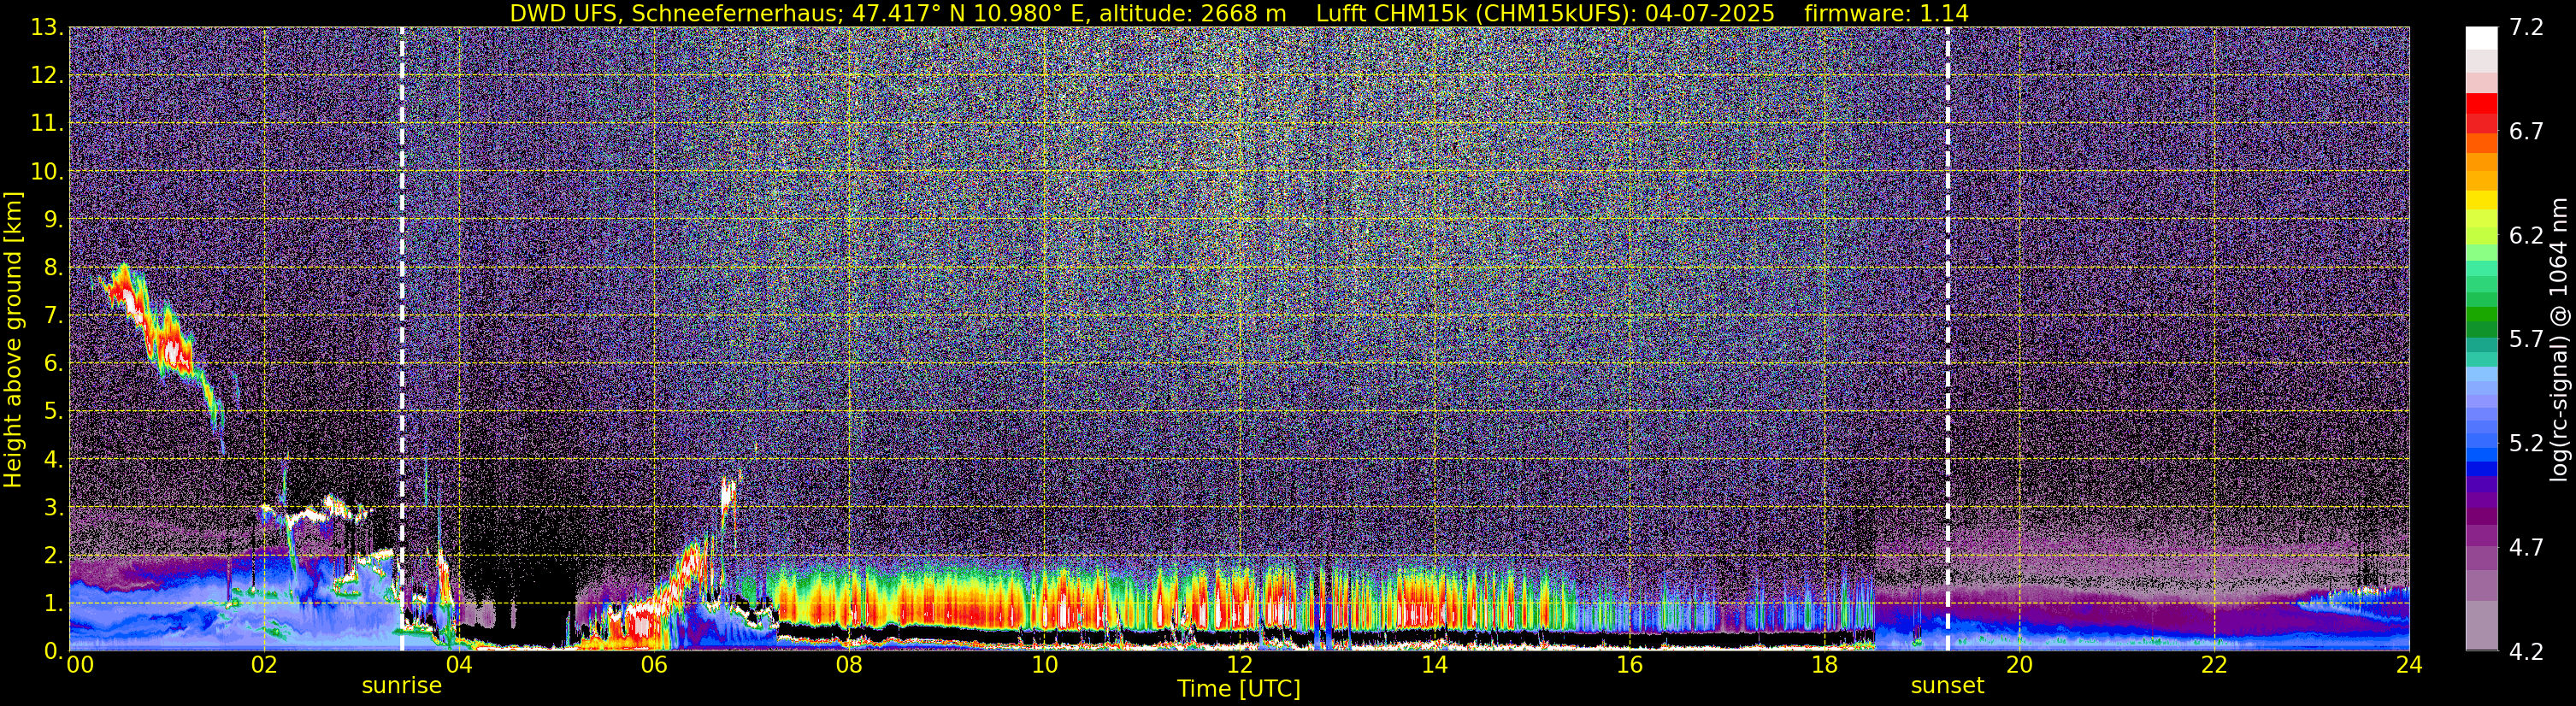Click the "24" time axis tick label
Viewport: 2576px width, 706px height.
2409,664
